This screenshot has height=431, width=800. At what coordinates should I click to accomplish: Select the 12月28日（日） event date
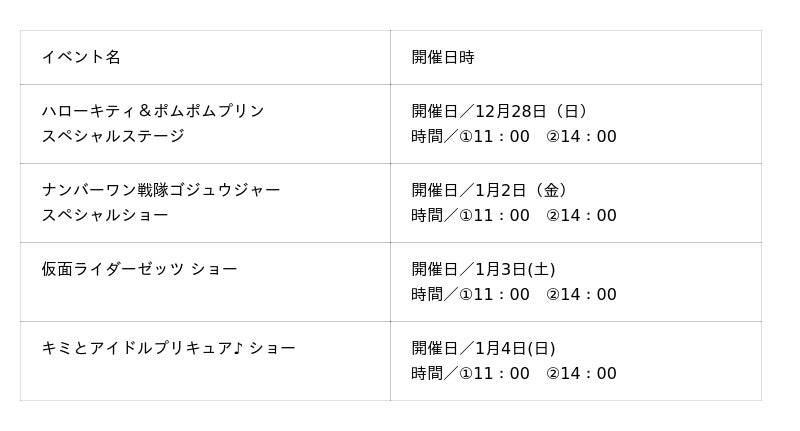(x=532, y=111)
